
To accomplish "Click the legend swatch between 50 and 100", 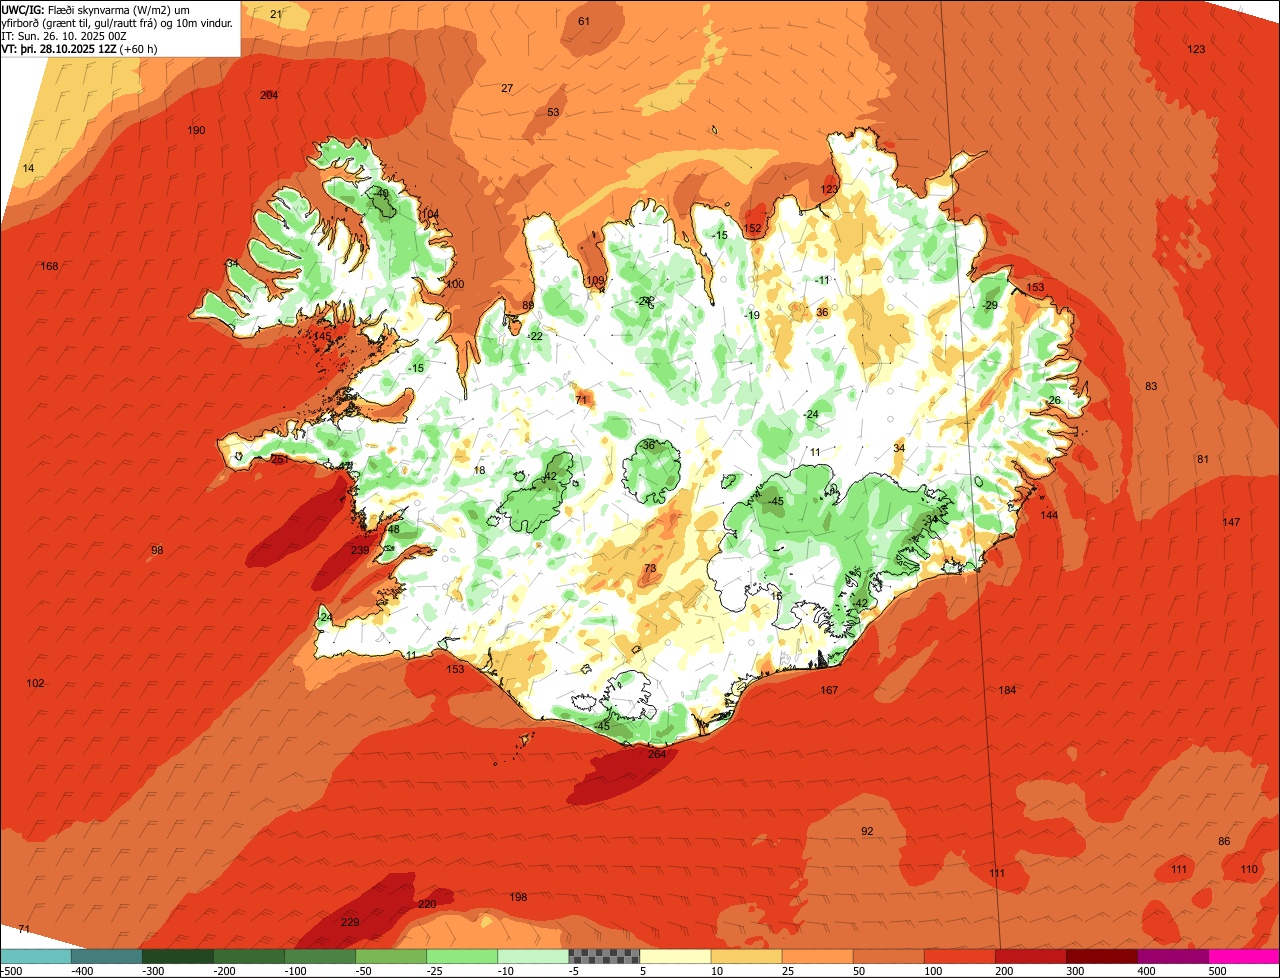I will pos(889,957).
